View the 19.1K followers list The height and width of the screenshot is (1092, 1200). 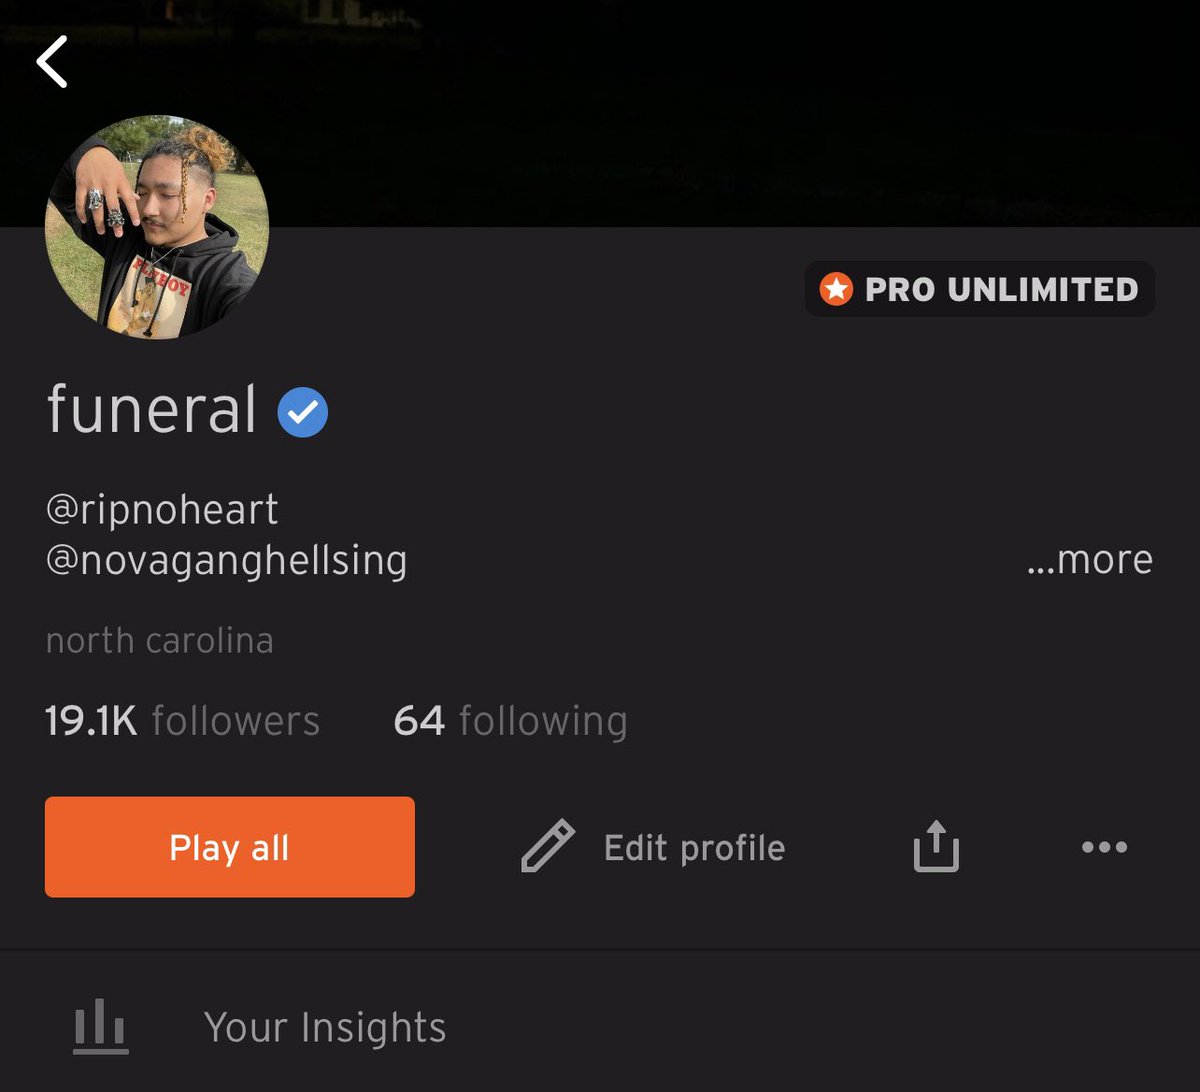183,720
